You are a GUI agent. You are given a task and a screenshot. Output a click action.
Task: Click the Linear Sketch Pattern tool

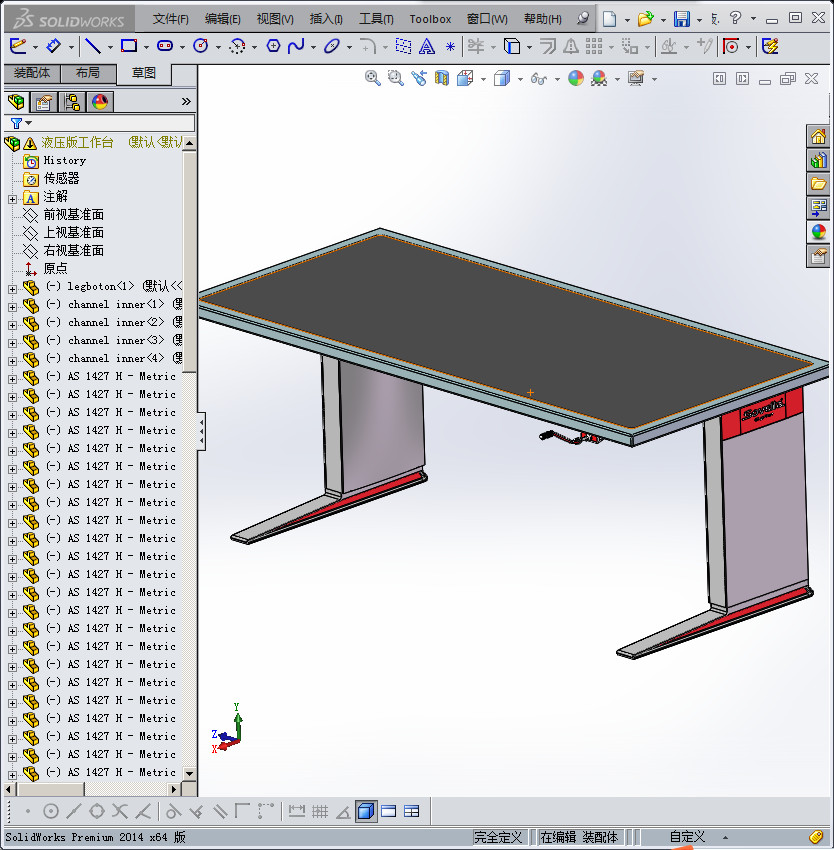click(594, 47)
